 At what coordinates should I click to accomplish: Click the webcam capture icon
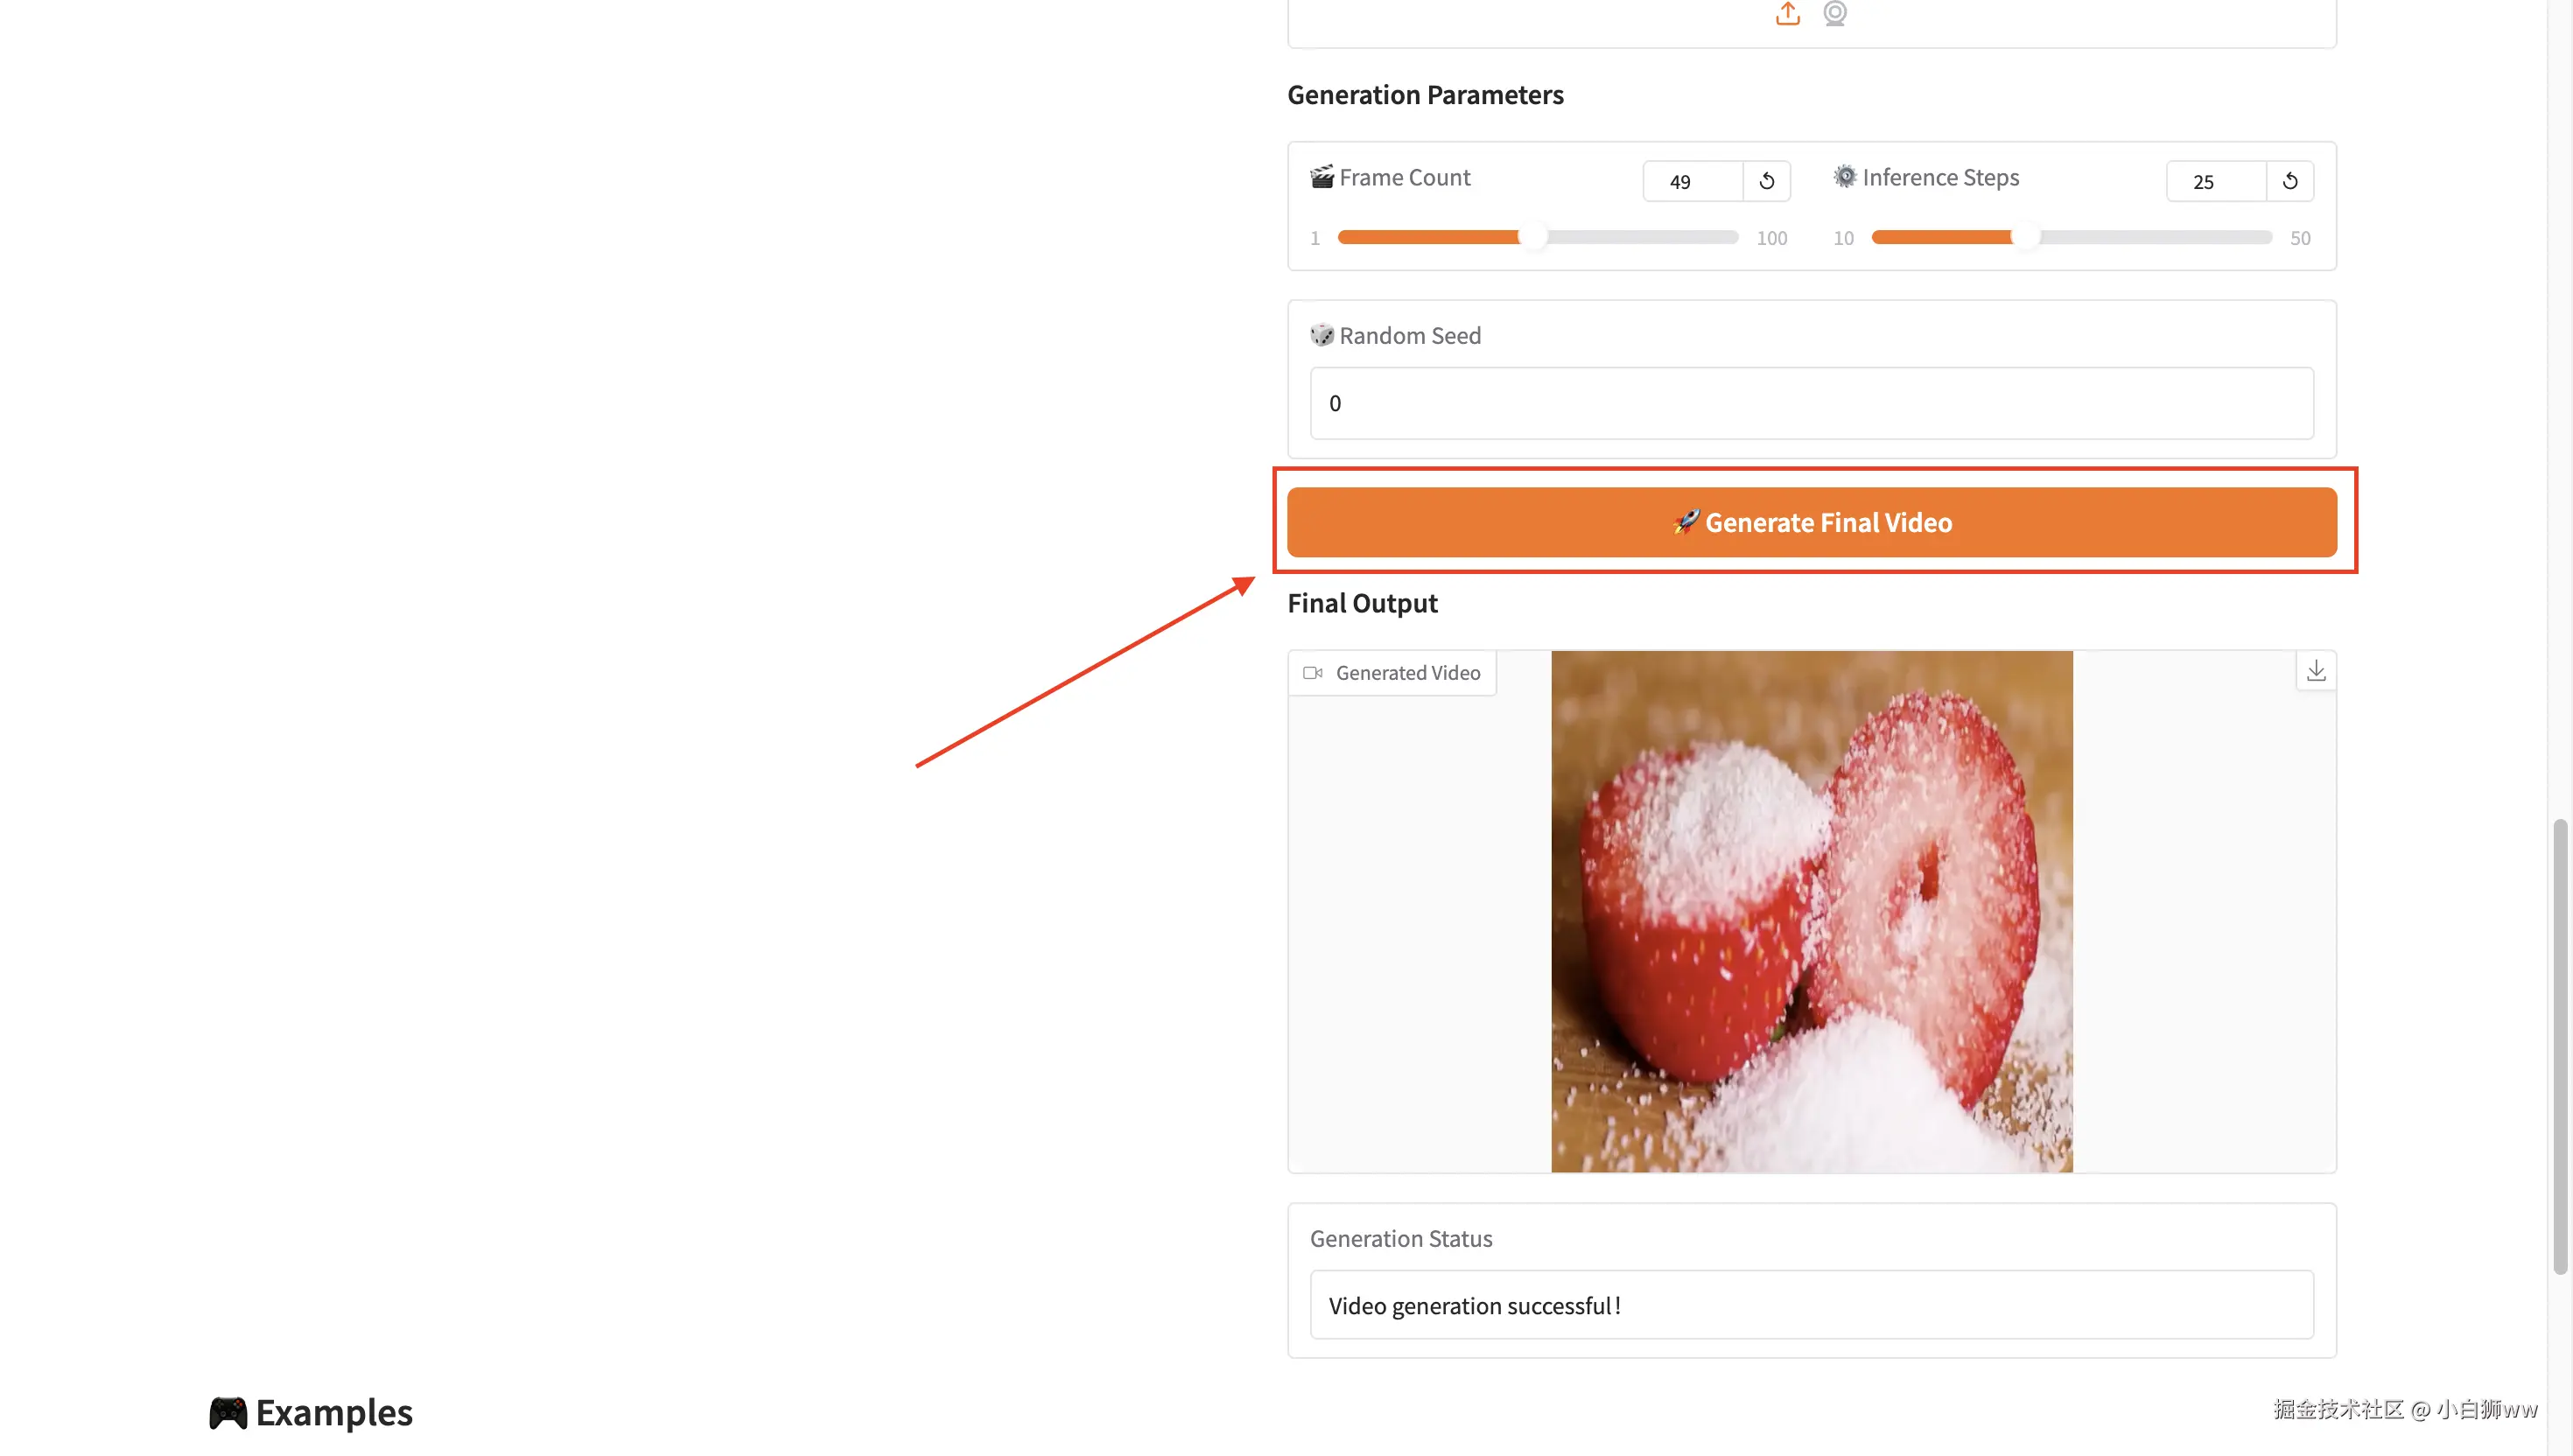click(x=1834, y=13)
